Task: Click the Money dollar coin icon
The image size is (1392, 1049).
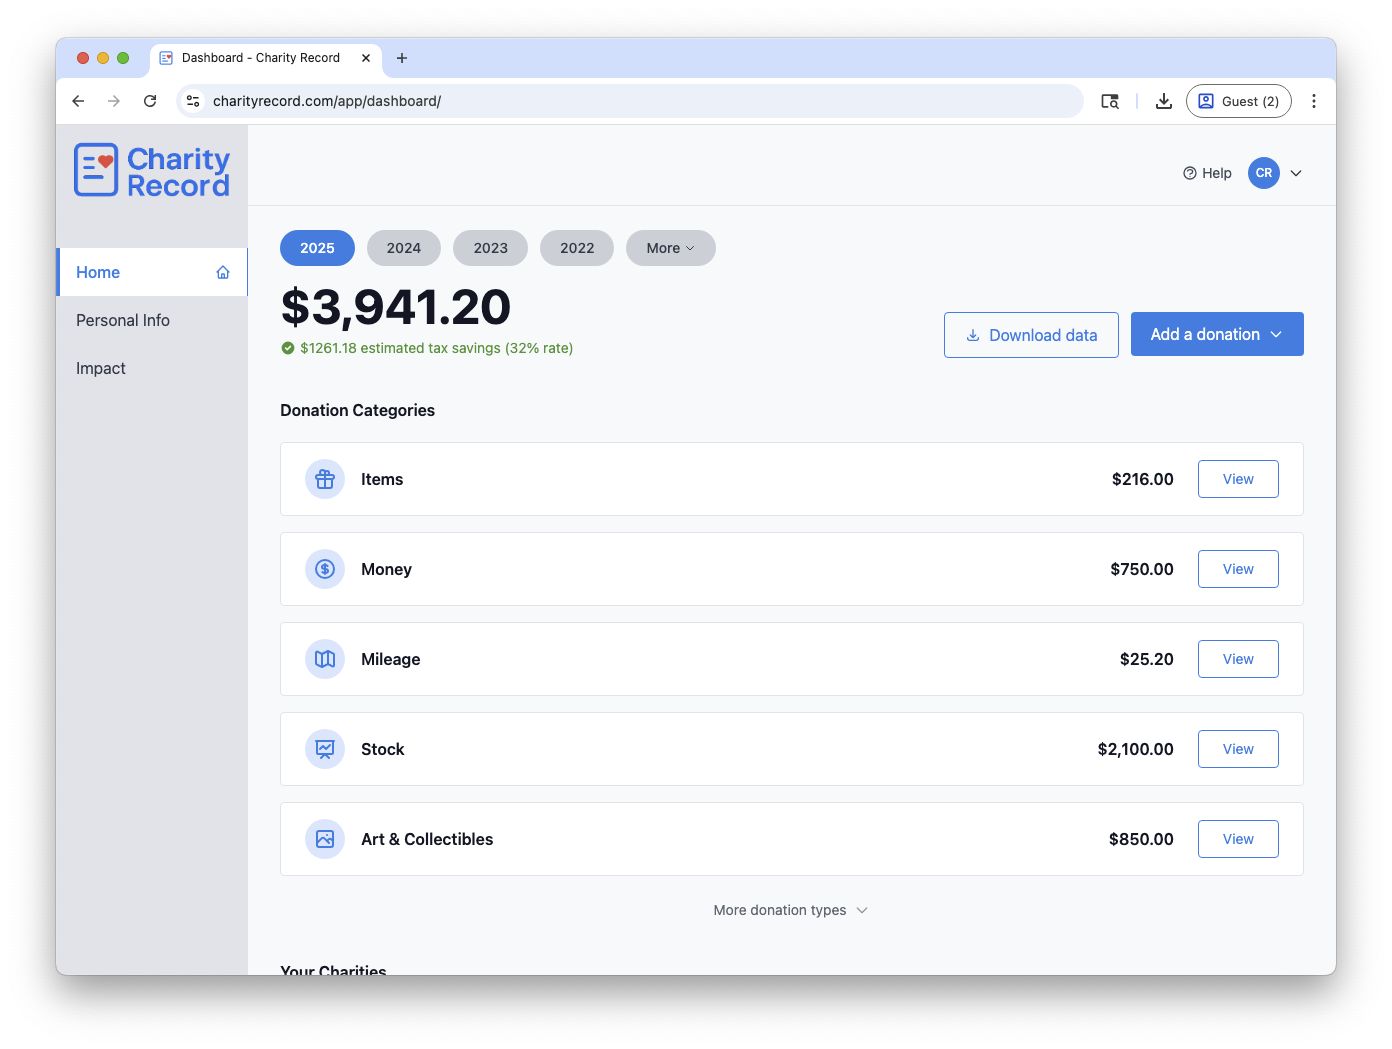Action: [x=324, y=569]
